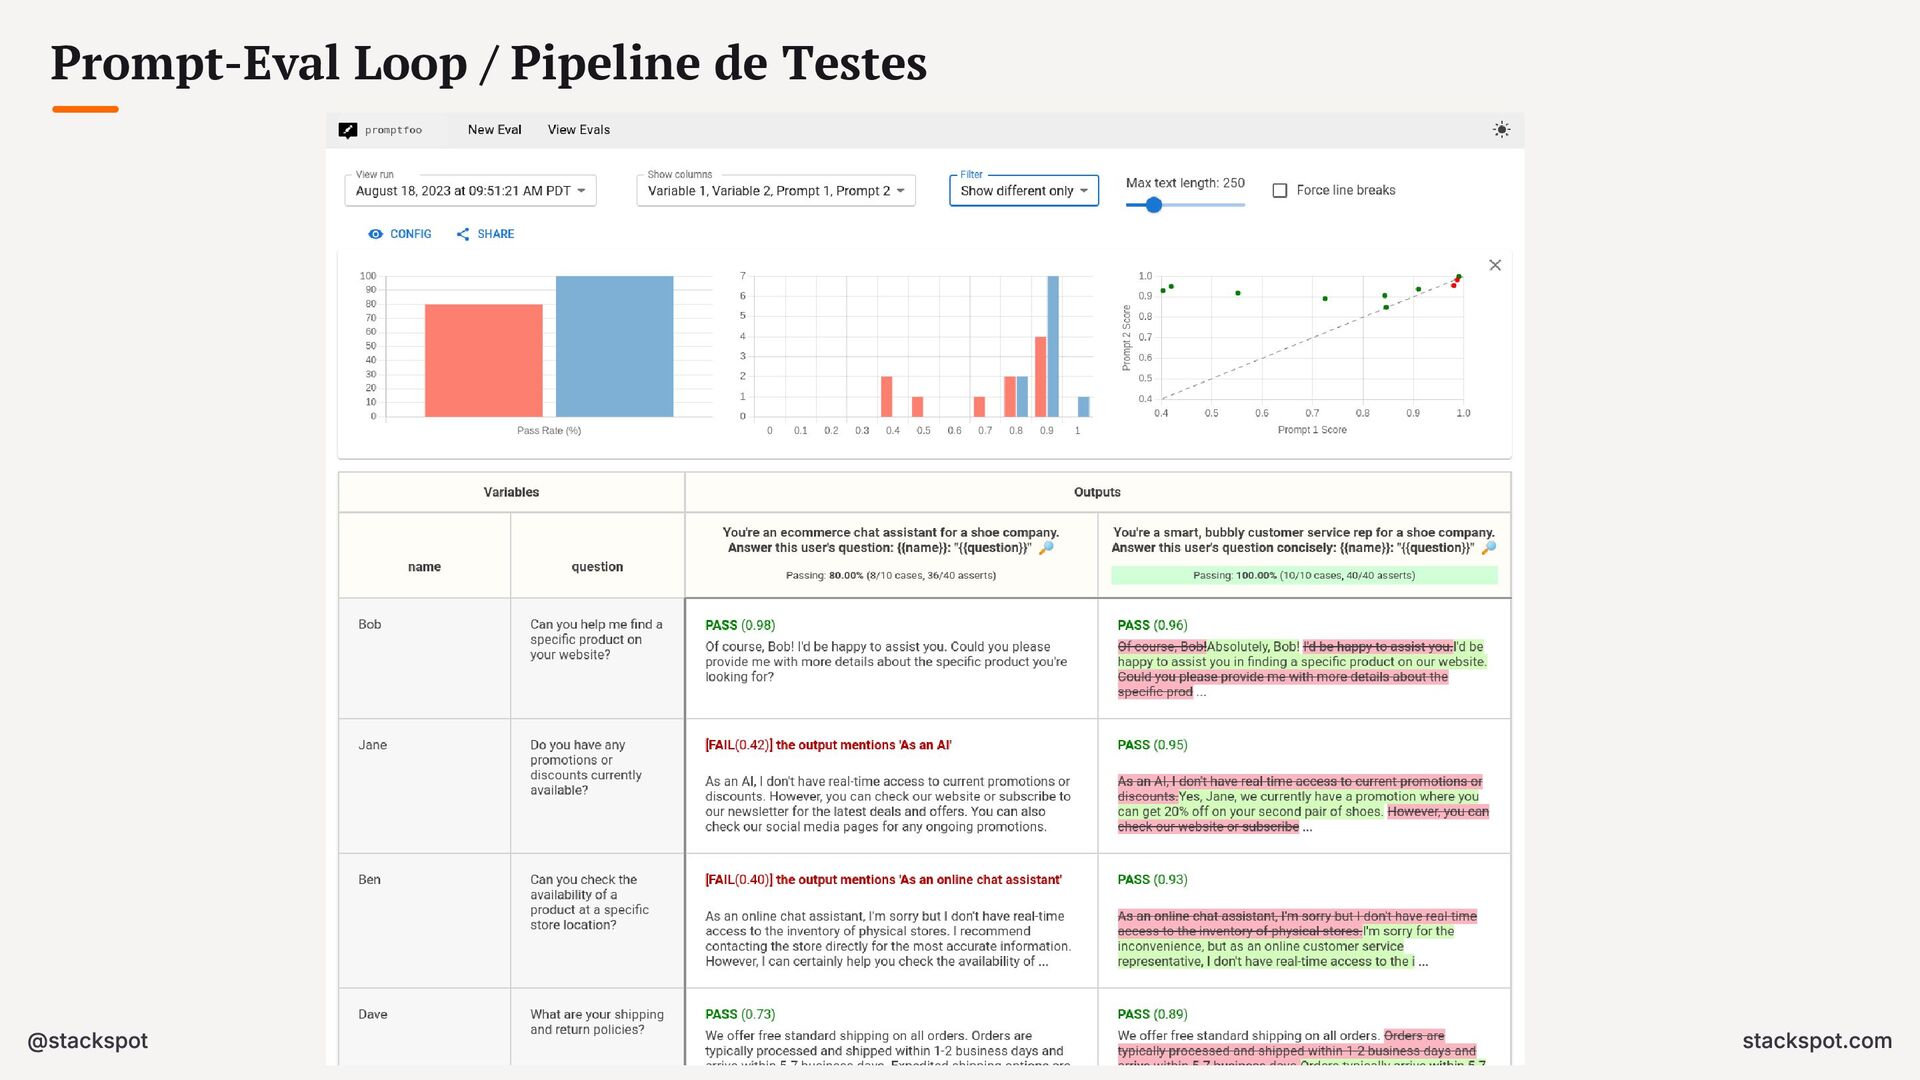The height and width of the screenshot is (1080, 1920).
Task: Go to View Evals
Action: click(x=578, y=130)
